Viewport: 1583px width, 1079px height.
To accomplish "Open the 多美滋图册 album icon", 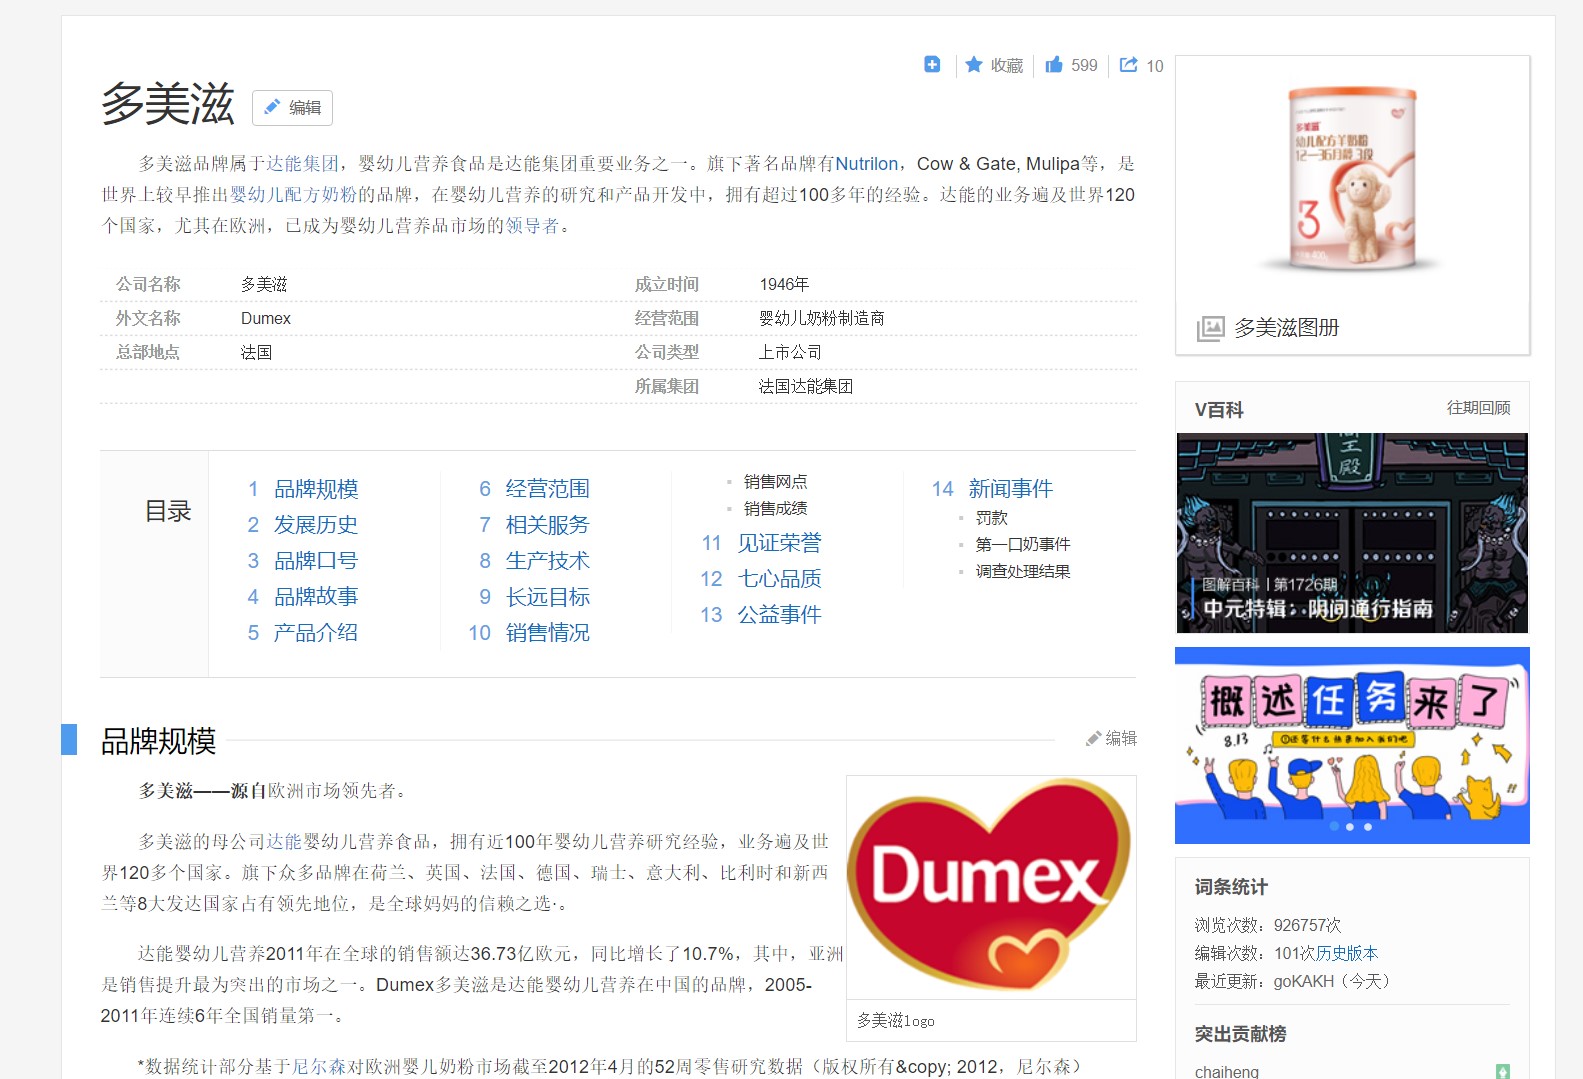I will tap(1210, 328).
